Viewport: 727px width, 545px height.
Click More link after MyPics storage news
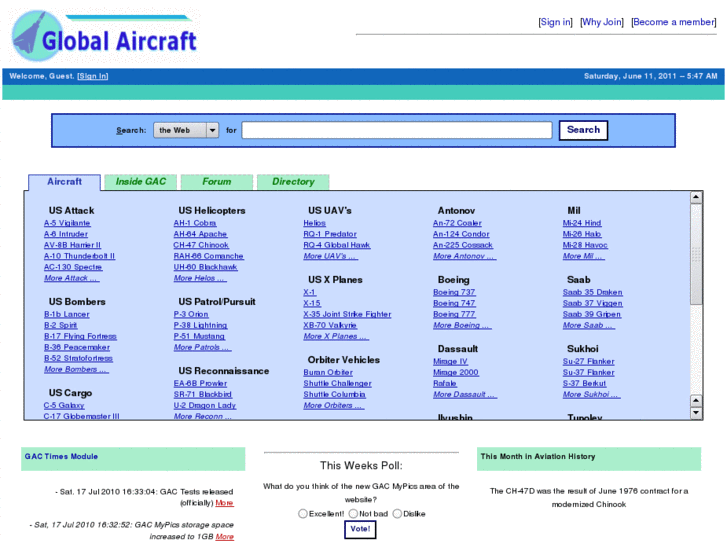coord(224,537)
